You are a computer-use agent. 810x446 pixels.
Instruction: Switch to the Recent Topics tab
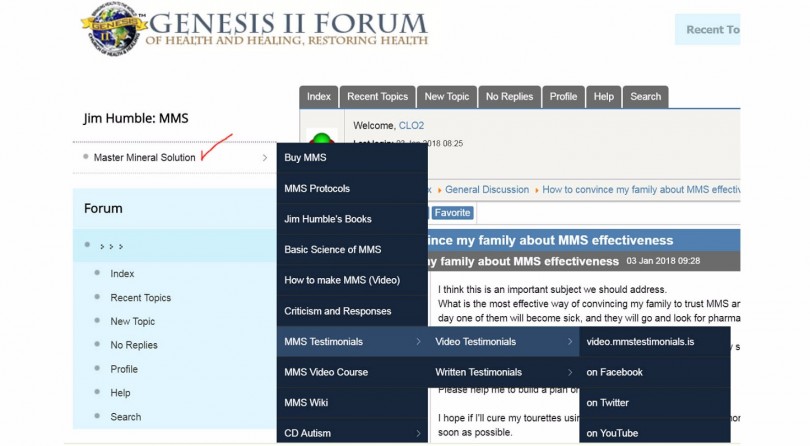pyautogui.click(x=377, y=97)
